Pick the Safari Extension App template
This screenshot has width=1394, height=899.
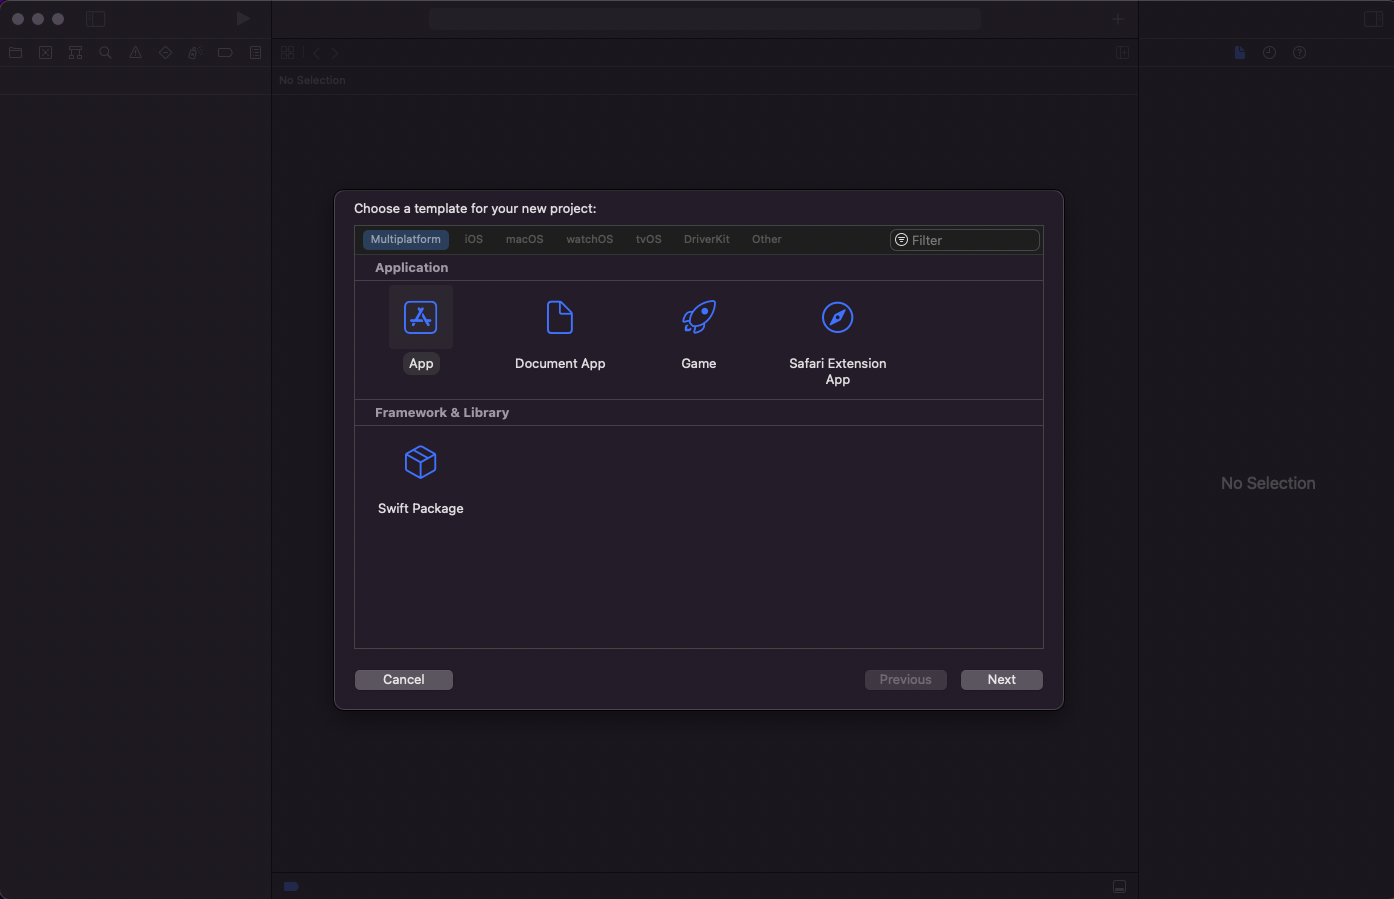coord(837,318)
